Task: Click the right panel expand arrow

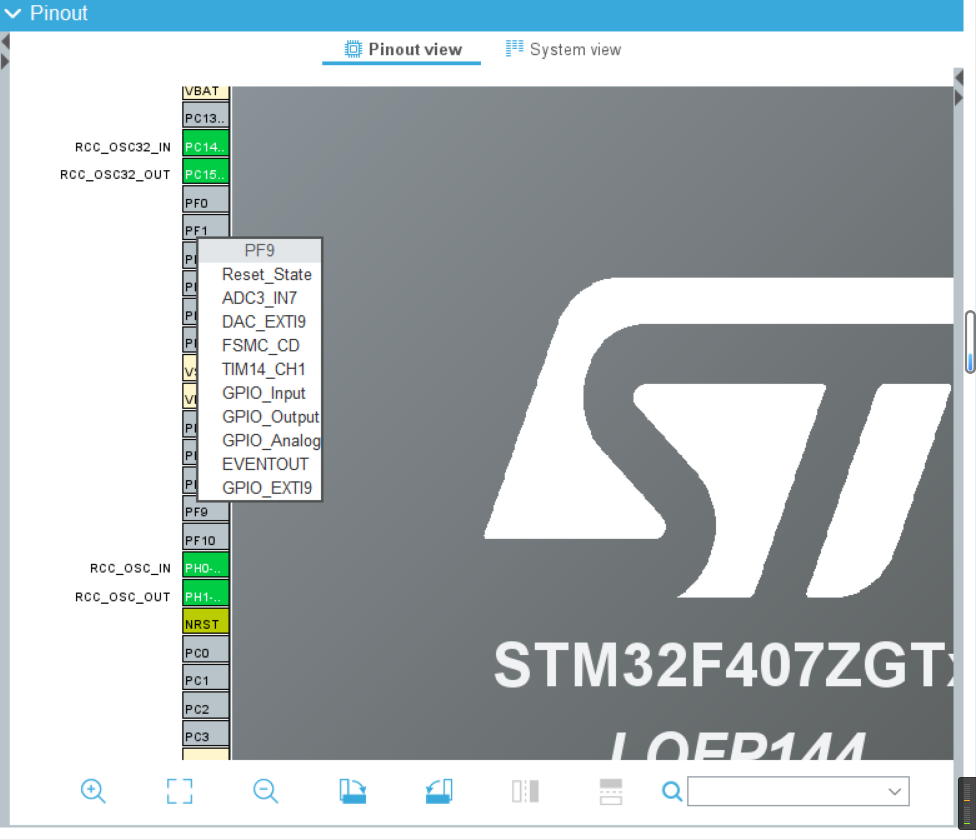Action: pos(959,98)
